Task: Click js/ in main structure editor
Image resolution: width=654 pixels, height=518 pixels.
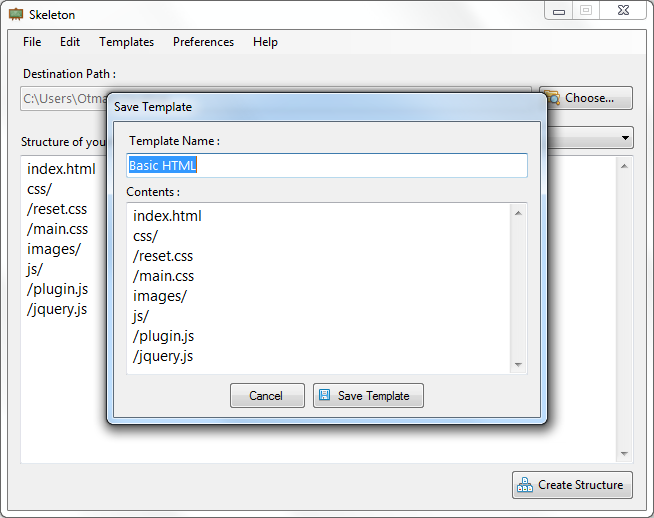Action: [35, 269]
